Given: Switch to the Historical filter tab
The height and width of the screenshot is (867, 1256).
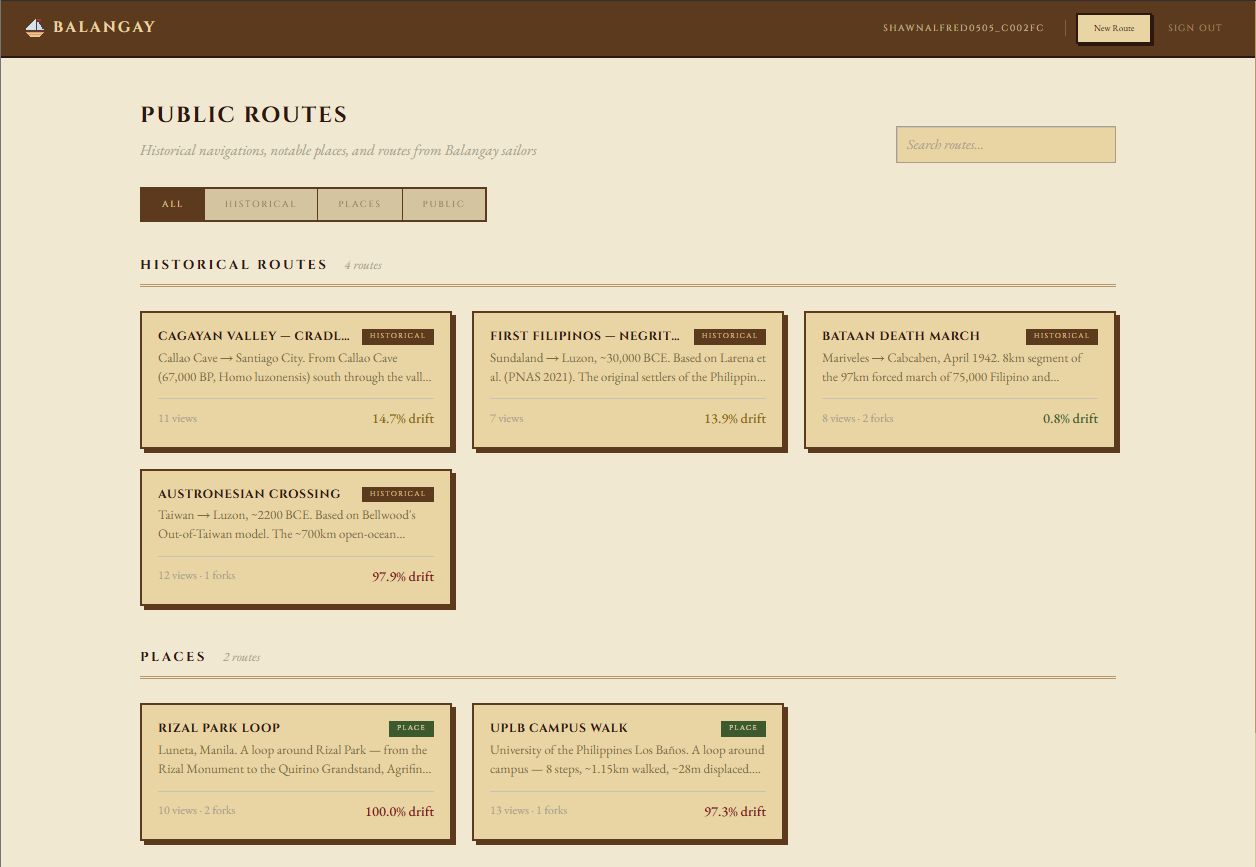Looking at the screenshot, I should 261,204.
